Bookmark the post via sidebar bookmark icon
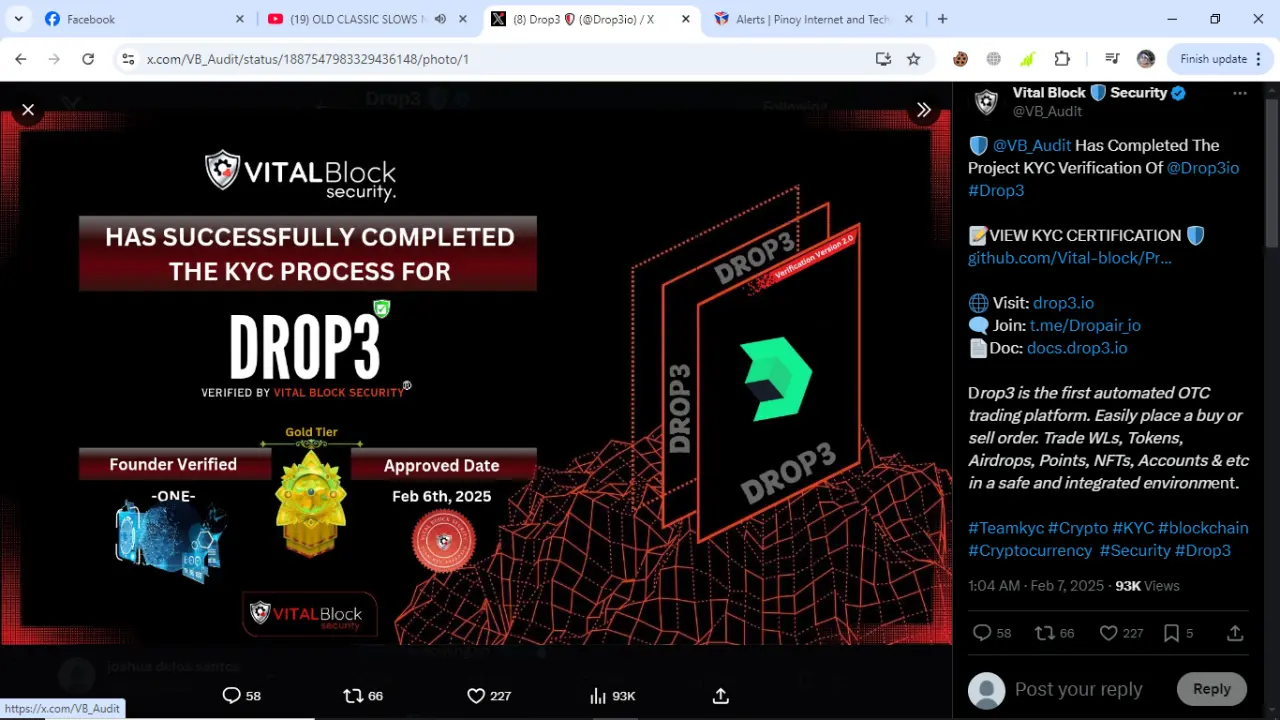Screen dimensions: 1280x720 [x=1171, y=633]
